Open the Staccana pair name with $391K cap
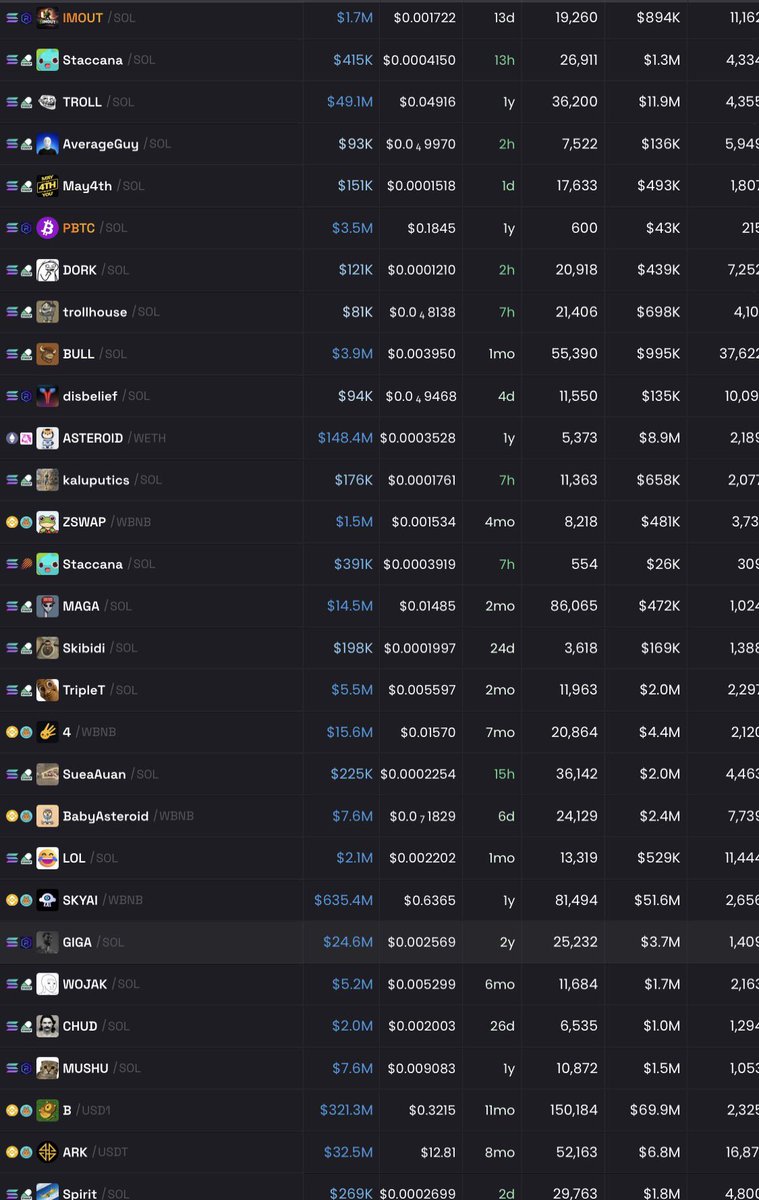The height and width of the screenshot is (1200, 759). [109, 564]
